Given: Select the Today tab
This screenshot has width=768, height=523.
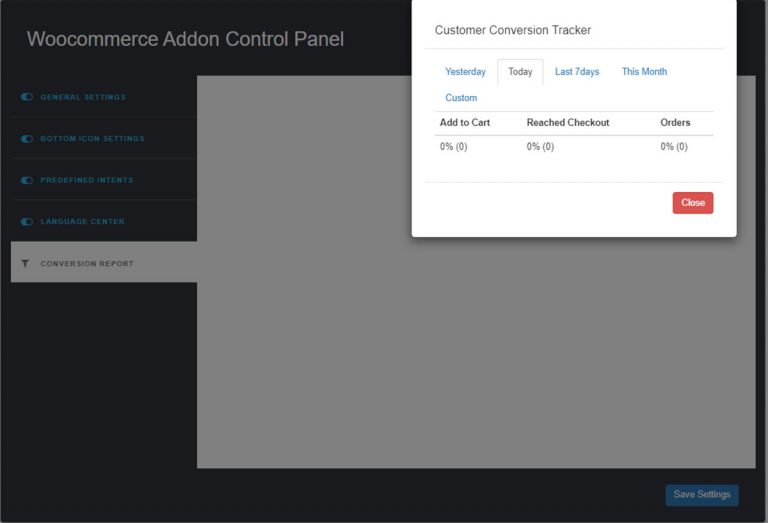Looking at the screenshot, I should [x=520, y=72].
